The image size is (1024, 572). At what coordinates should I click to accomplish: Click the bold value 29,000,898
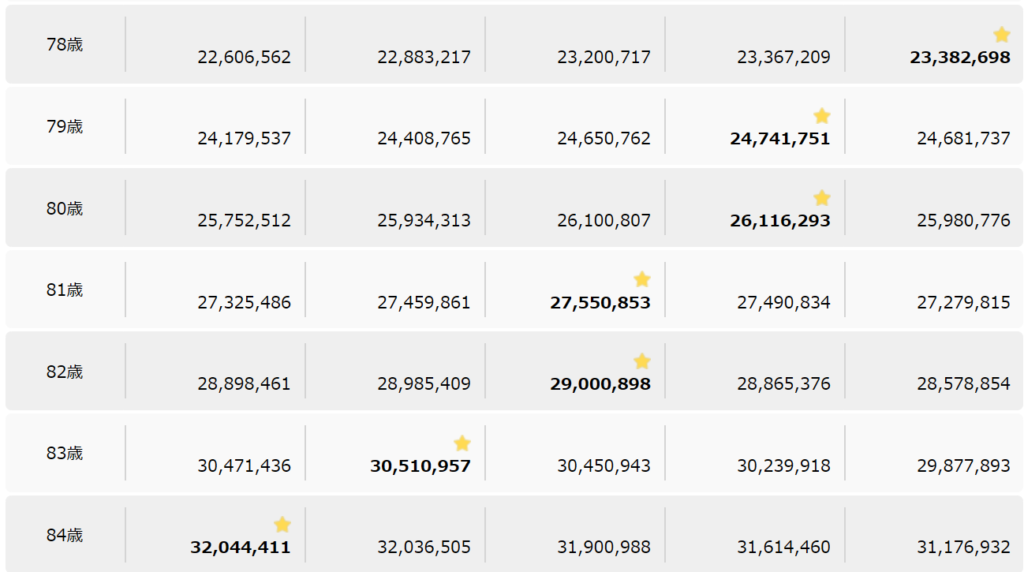point(600,384)
